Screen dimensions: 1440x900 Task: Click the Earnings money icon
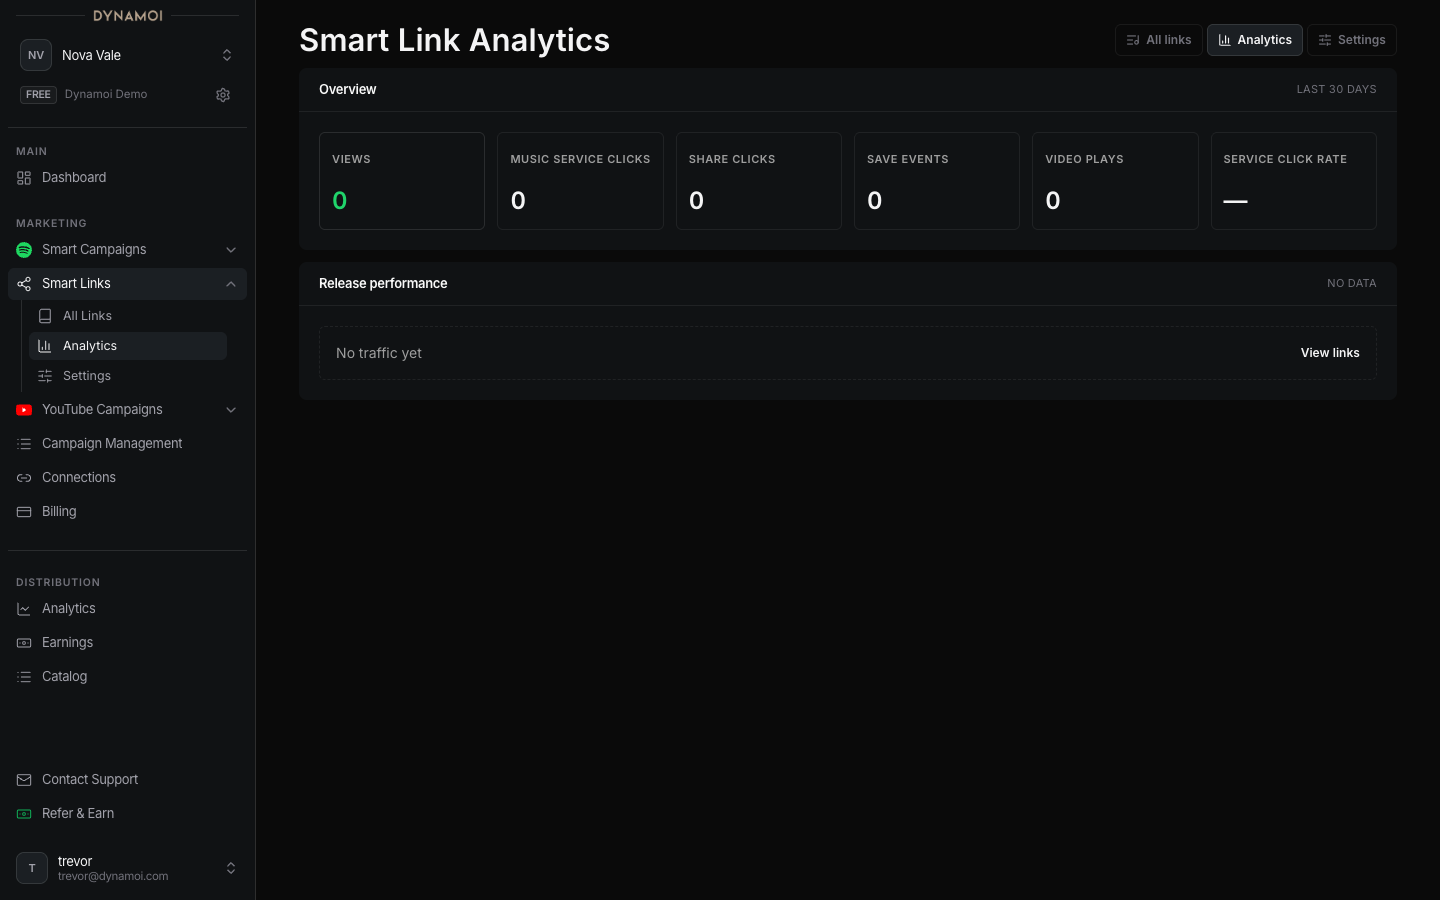[24, 643]
